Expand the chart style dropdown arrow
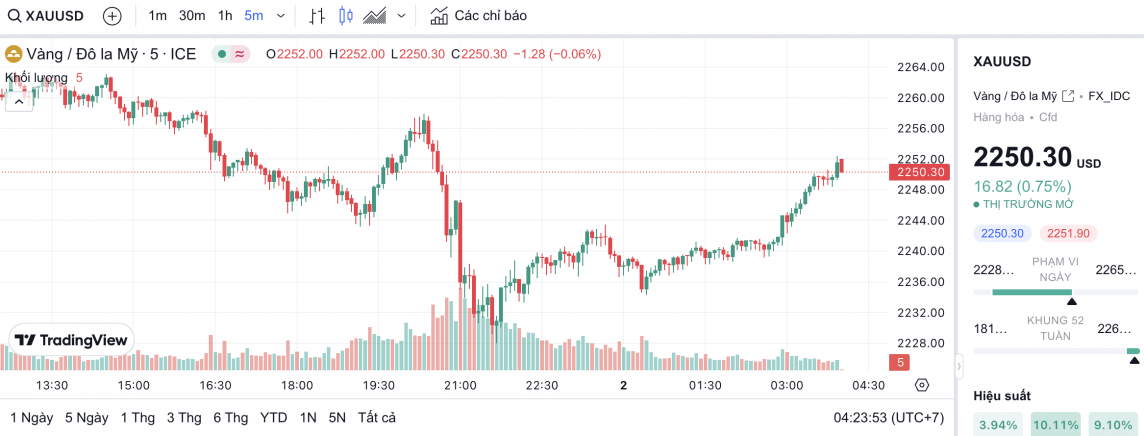This screenshot has height=436, width=1144. (402, 16)
